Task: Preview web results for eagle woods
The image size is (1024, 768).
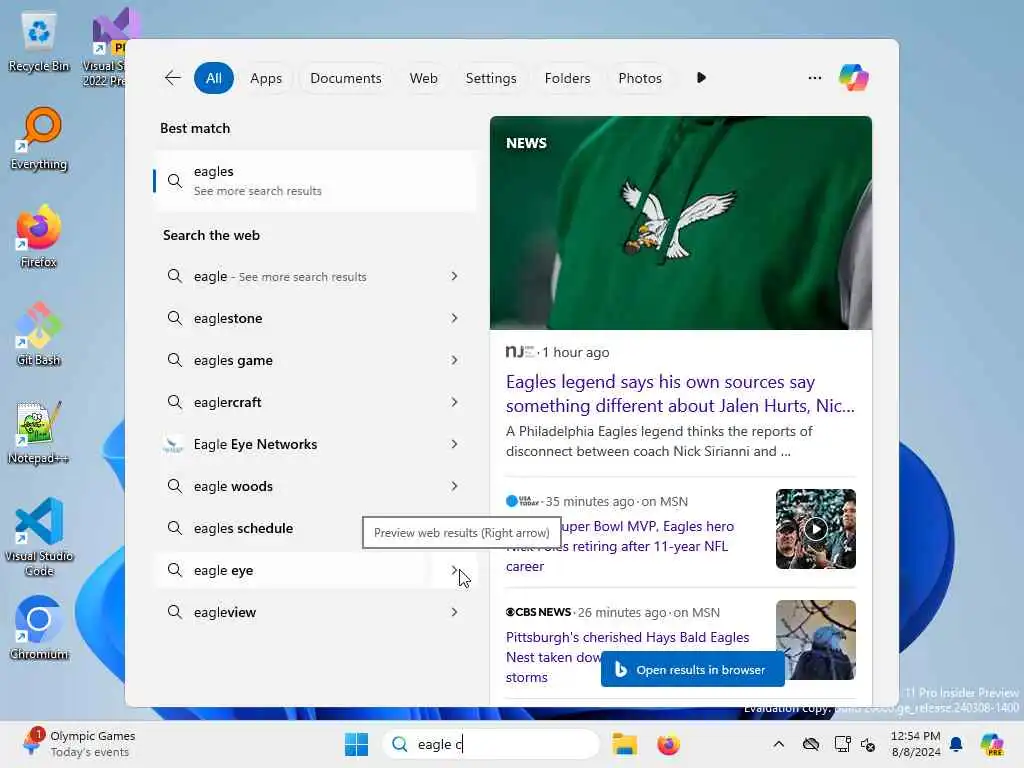Action: pyautogui.click(x=454, y=487)
